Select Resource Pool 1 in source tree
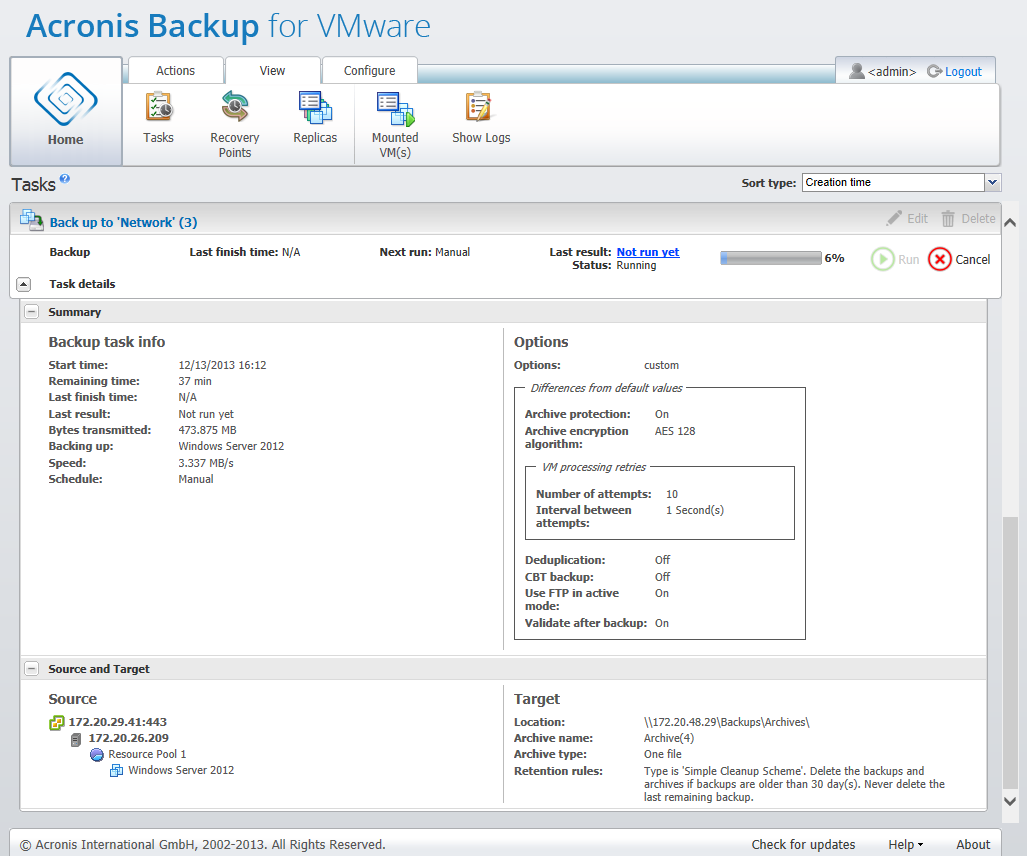 [147, 754]
